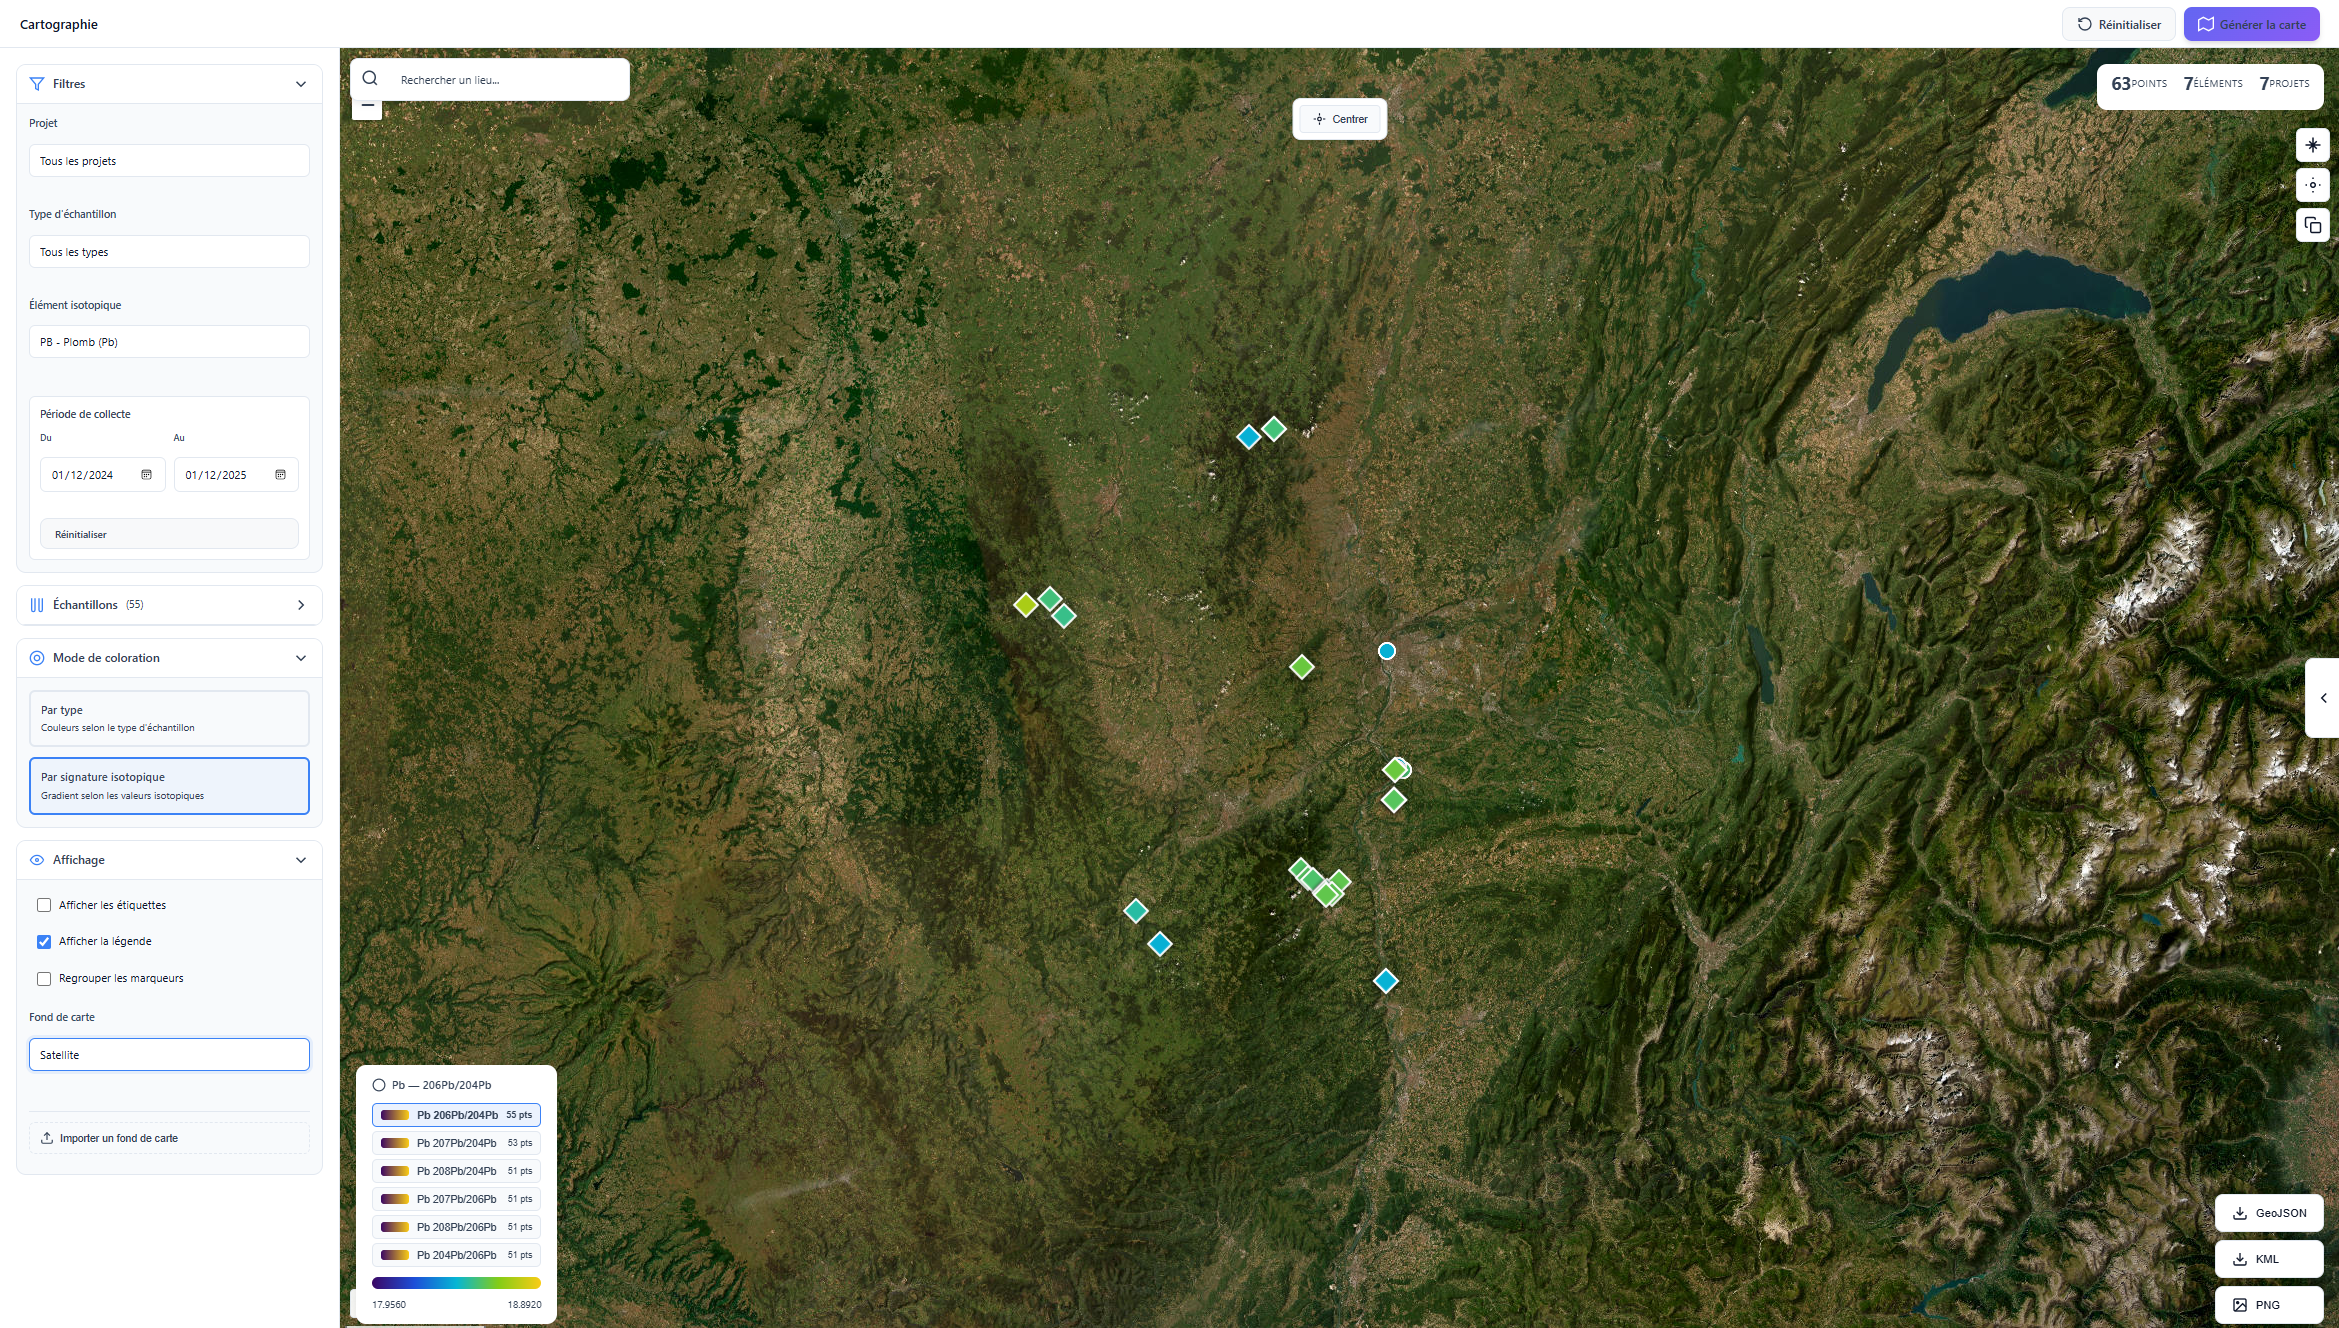Select the 'Par type' coloration mode
2339x1328 pixels.
tap(168, 717)
